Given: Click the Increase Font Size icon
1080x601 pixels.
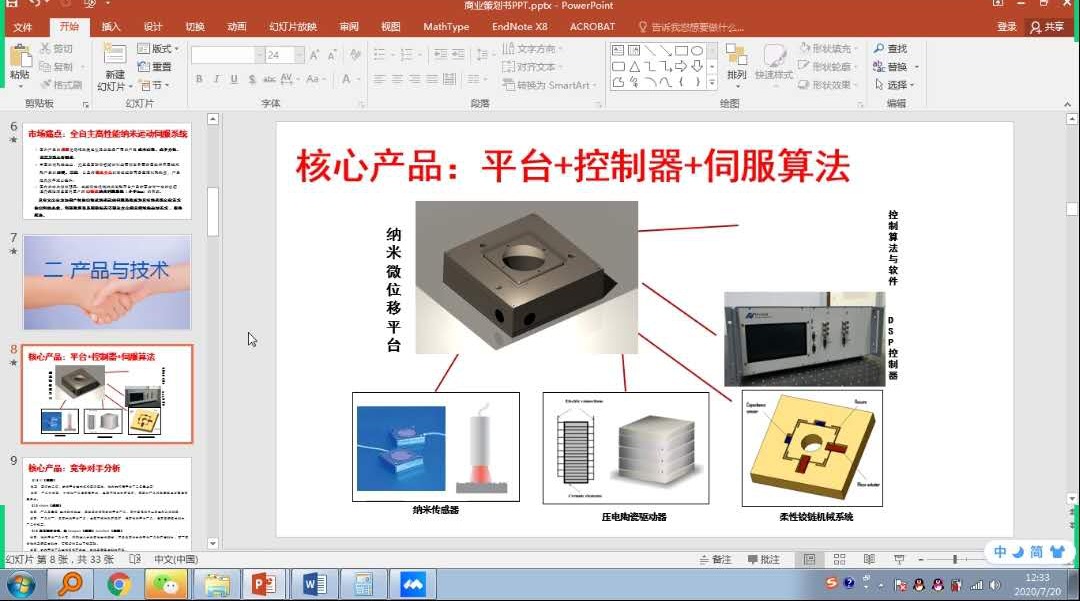Looking at the screenshot, I should click(x=315, y=55).
